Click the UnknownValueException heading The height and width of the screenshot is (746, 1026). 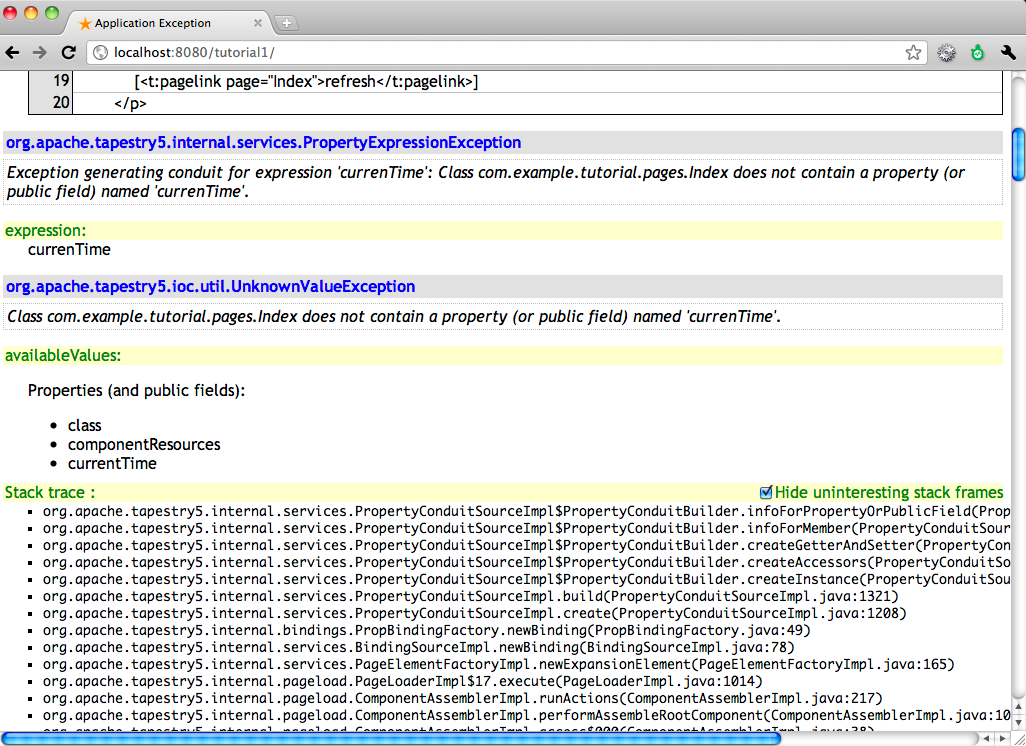(211, 287)
